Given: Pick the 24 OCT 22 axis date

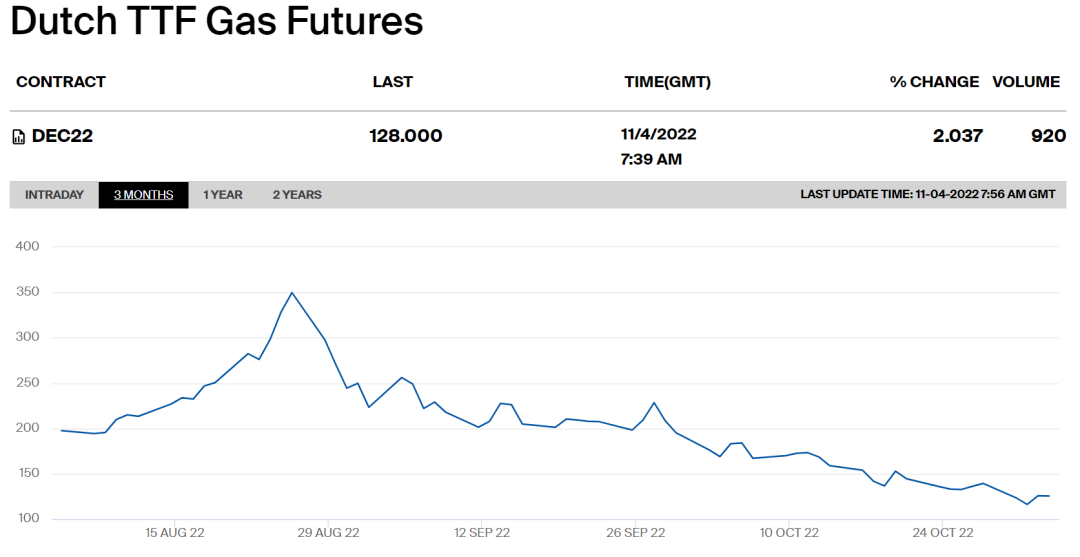Looking at the screenshot, I should [x=944, y=533].
